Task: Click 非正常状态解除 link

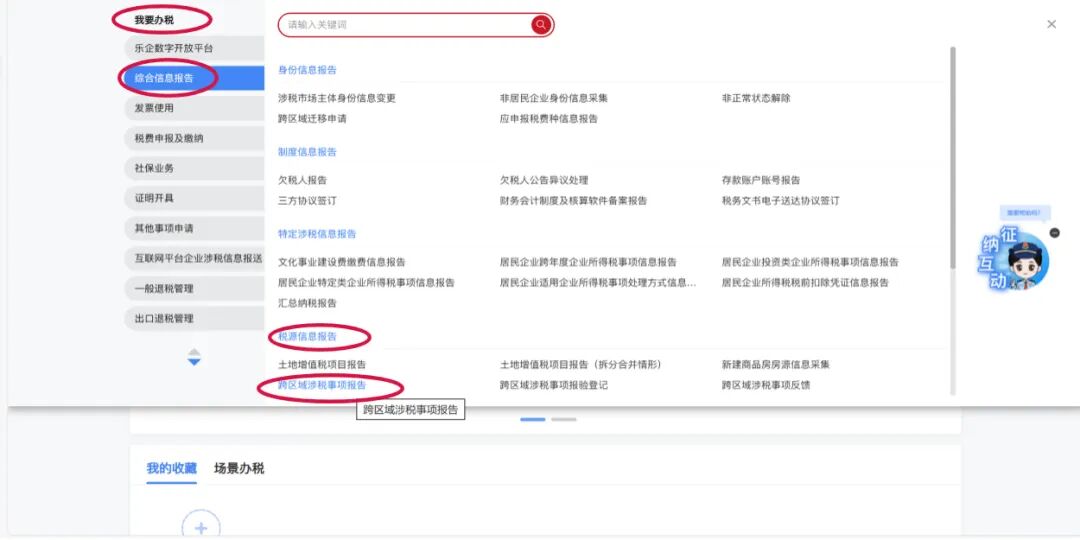Action: pos(756,98)
